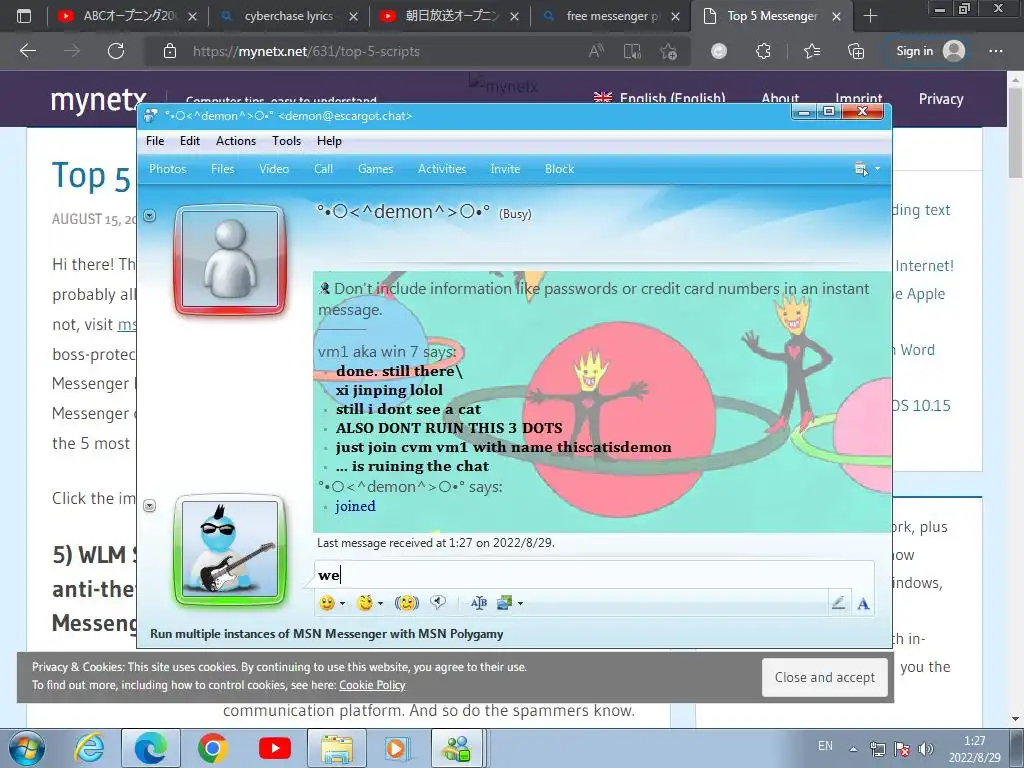
Task: Click Call in the conversation toolbar
Action: click(323, 169)
